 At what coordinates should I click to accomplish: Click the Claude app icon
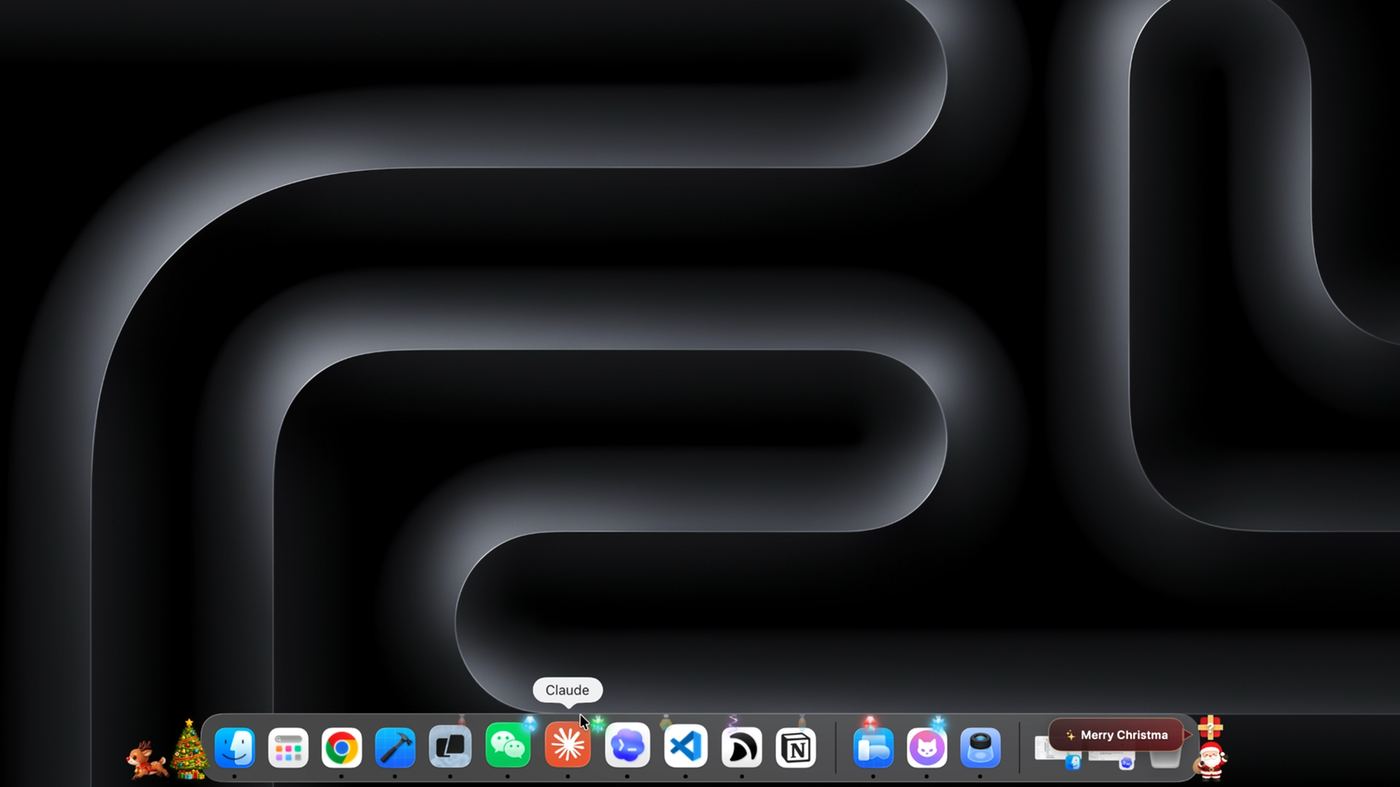(x=567, y=746)
